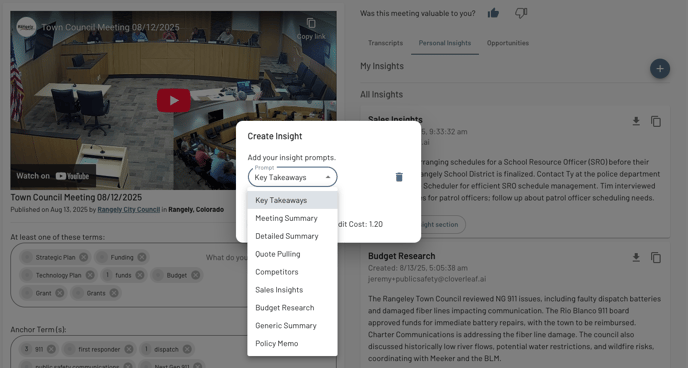Image resolution: width=688 pixels, height=368 pixels.
Task: Copy the Budget Research insight
Action: [x=656, y=257]
